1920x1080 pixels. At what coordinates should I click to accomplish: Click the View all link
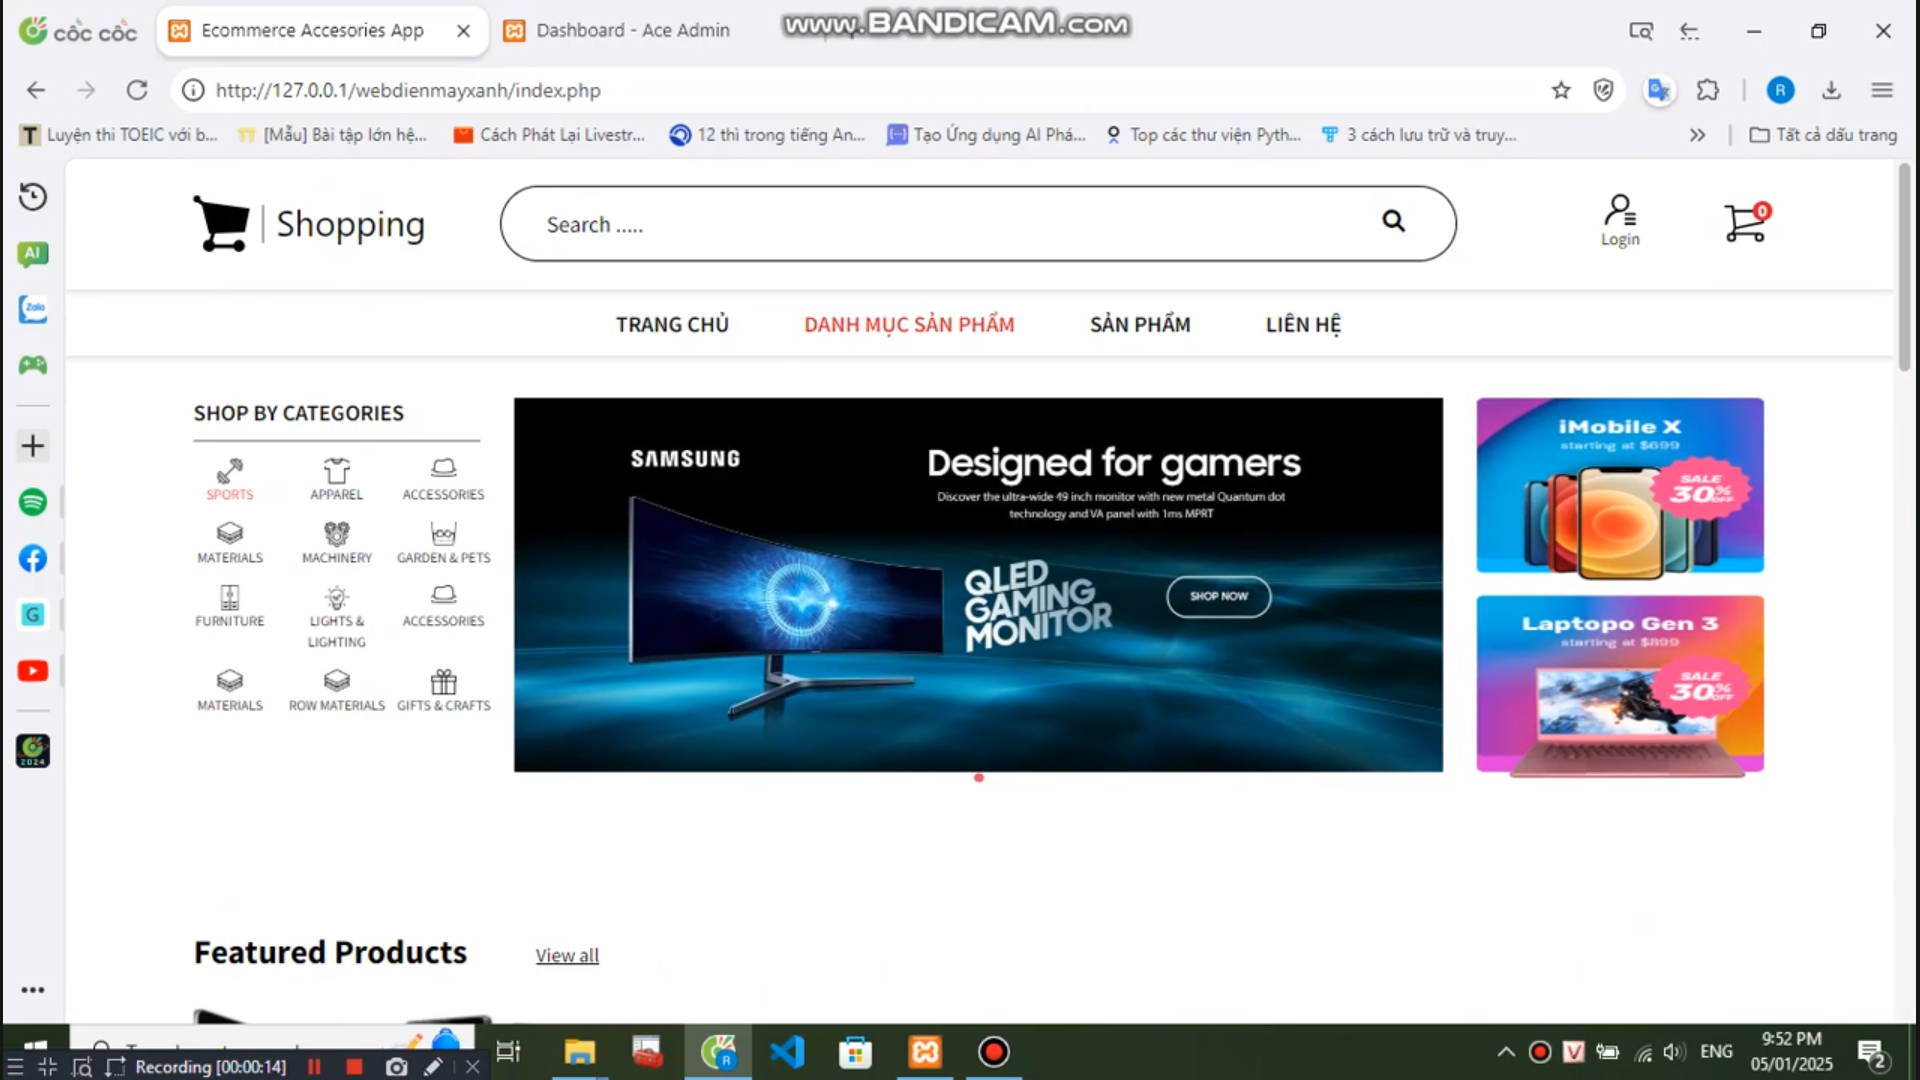(x=567, y=956)
